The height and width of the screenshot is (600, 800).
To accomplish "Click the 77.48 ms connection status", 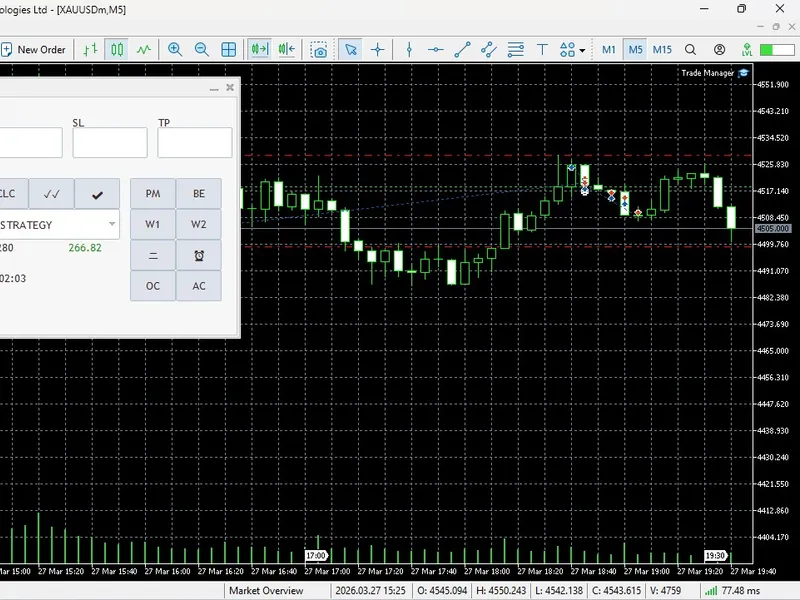I will [x=733, y=591].
